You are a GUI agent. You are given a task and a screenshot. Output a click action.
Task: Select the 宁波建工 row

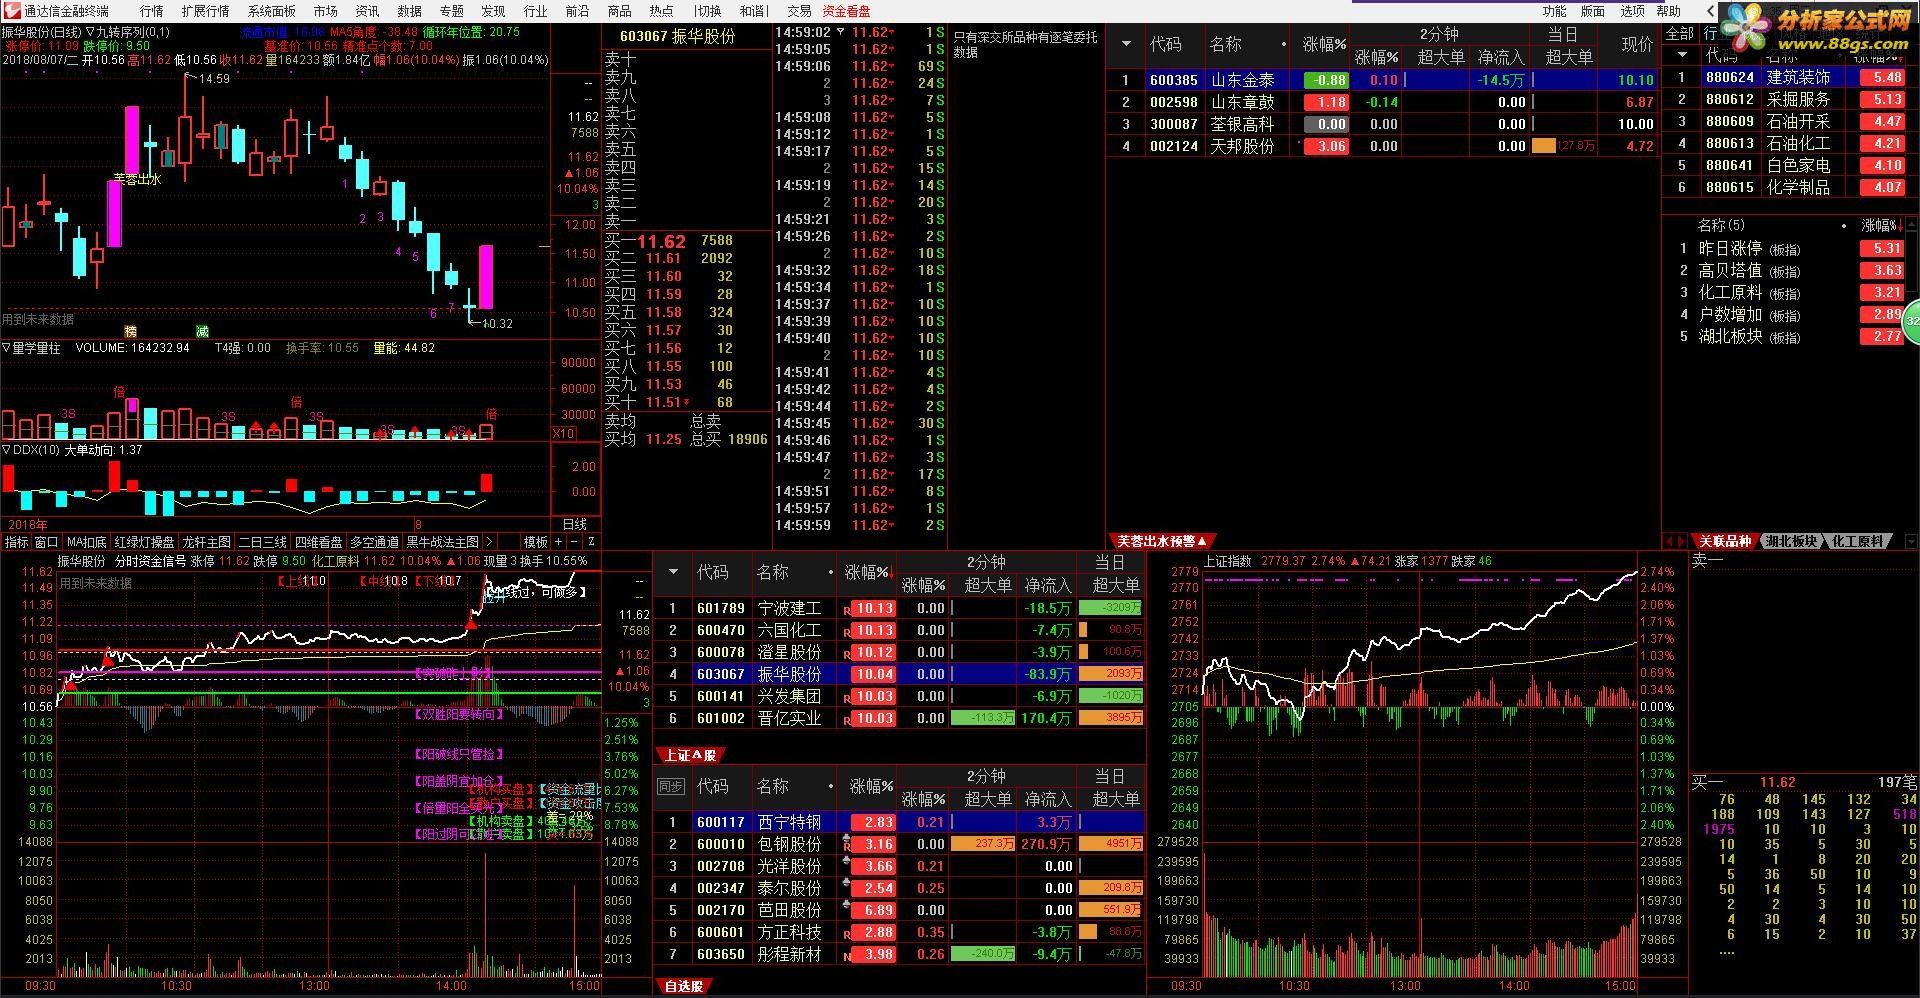click(x=899, y=608)
